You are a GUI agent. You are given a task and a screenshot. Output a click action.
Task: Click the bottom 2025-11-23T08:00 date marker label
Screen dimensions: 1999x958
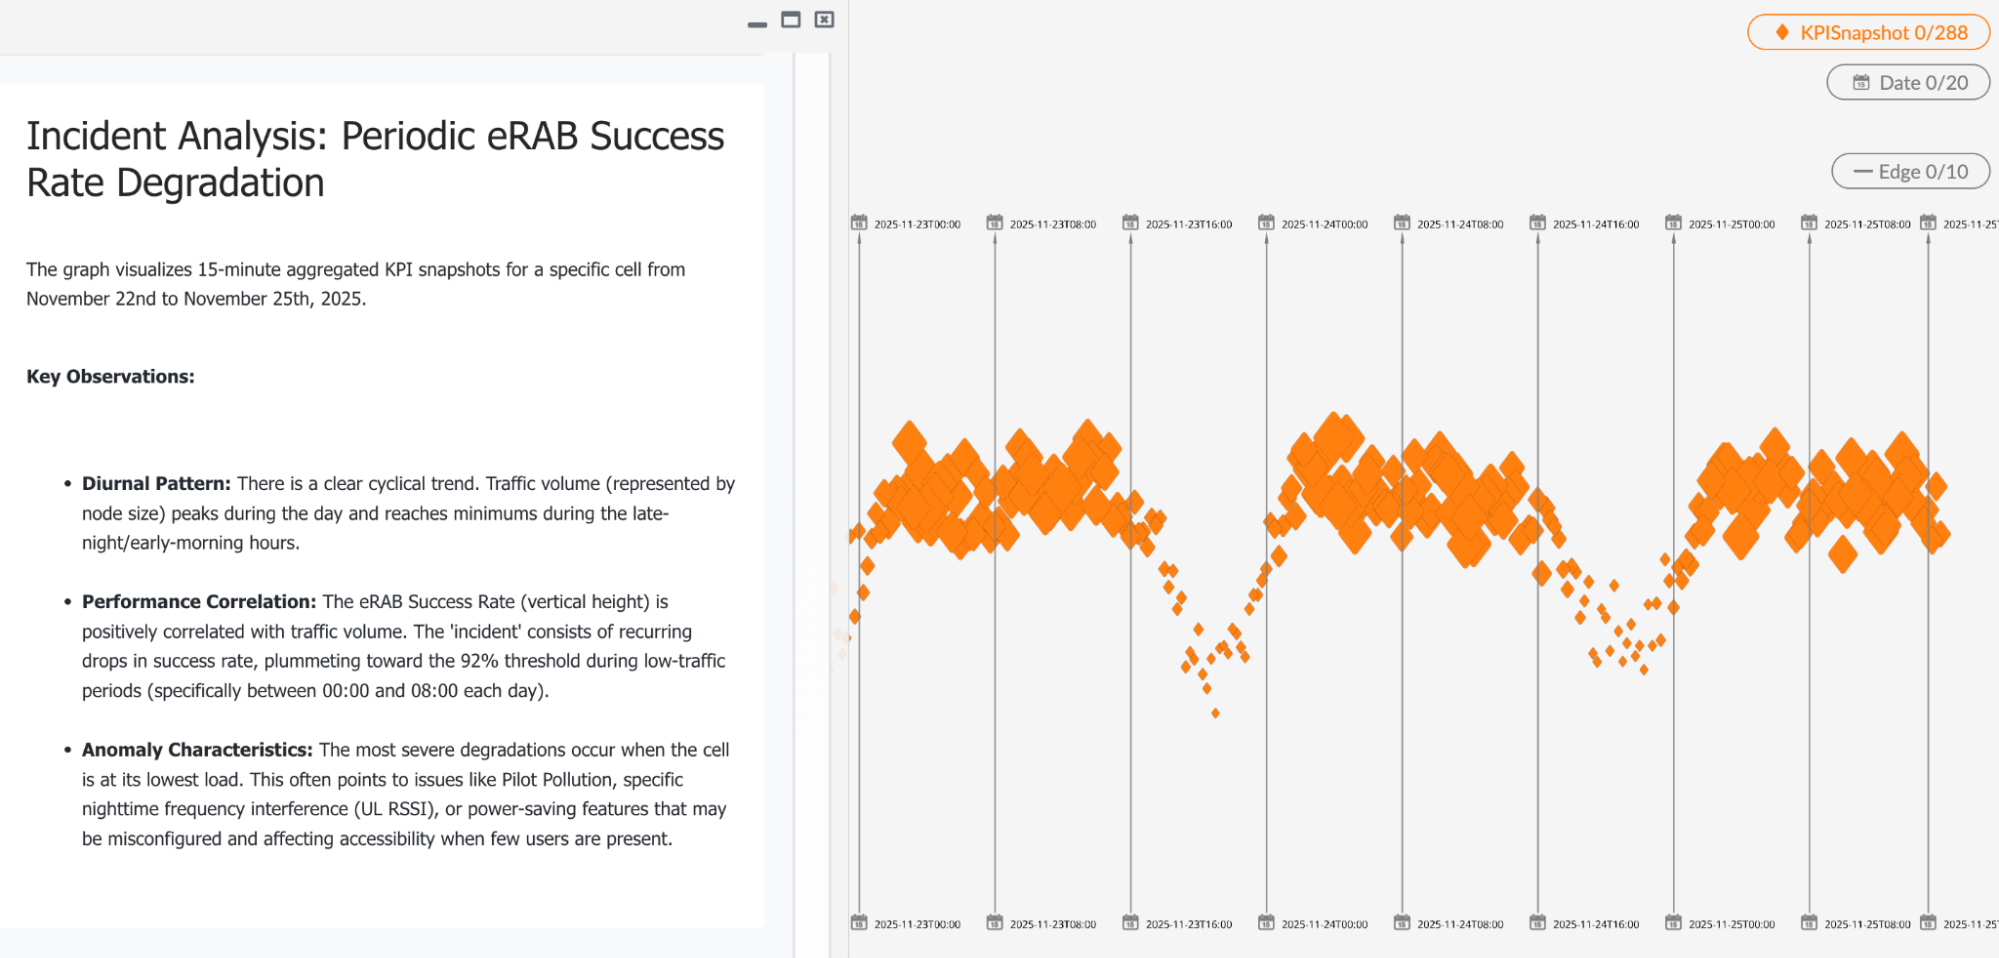(1052, 924)
